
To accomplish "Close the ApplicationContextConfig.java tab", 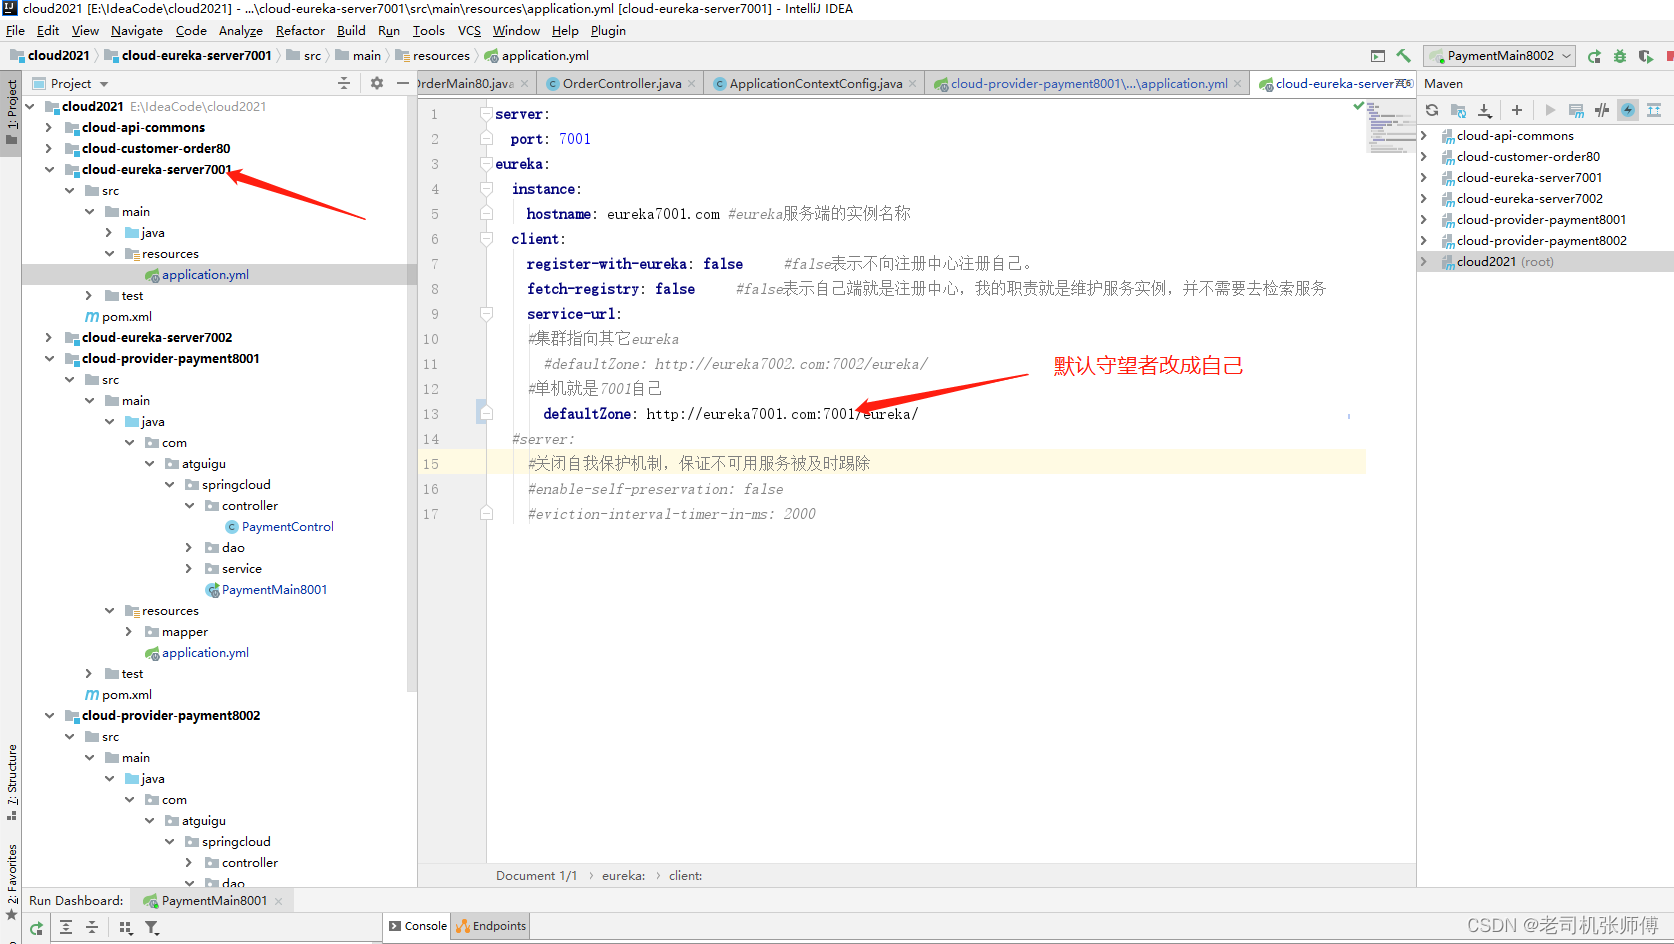I will (x=912, y=84).
